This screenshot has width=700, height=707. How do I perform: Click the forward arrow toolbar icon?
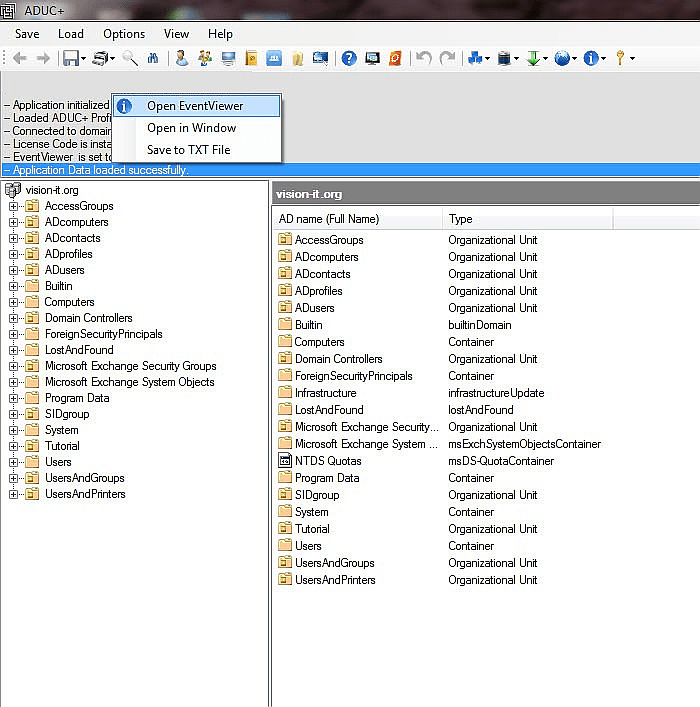[x=43, y=58]
